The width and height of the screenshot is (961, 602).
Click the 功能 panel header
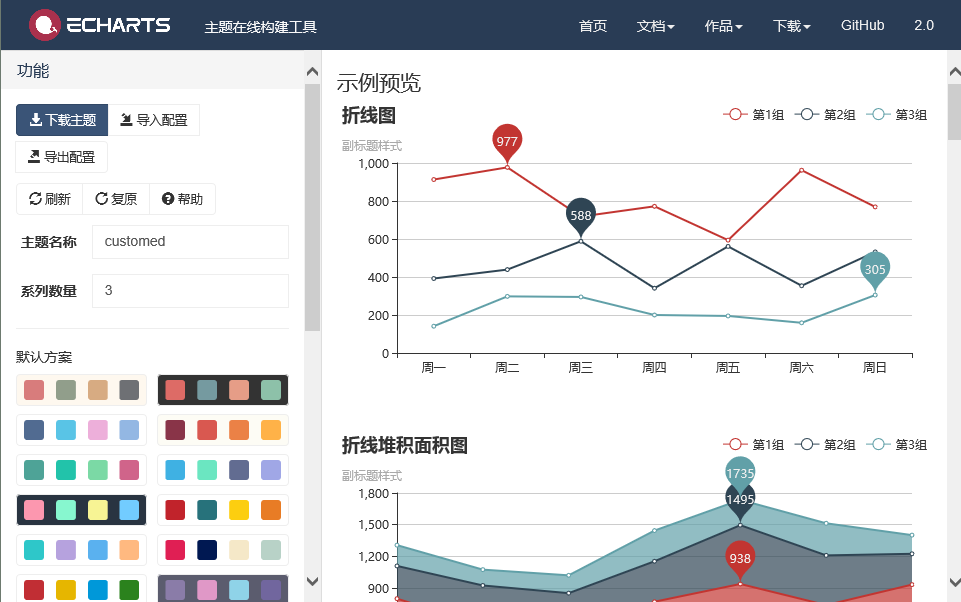(33, 70)
